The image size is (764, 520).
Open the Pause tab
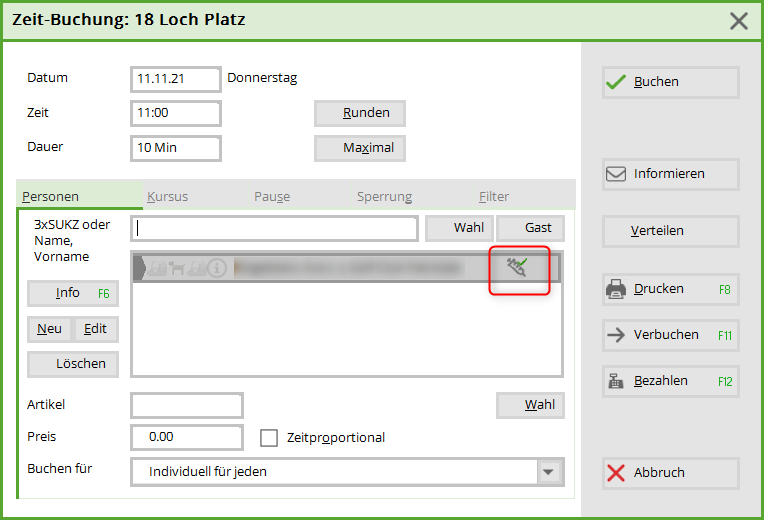pos(272,196)
